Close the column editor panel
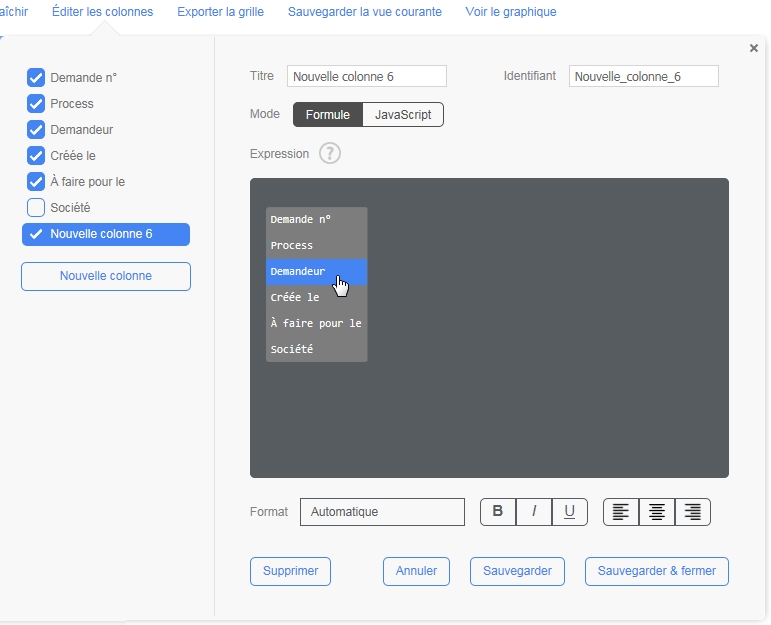 tap(753, 48)
